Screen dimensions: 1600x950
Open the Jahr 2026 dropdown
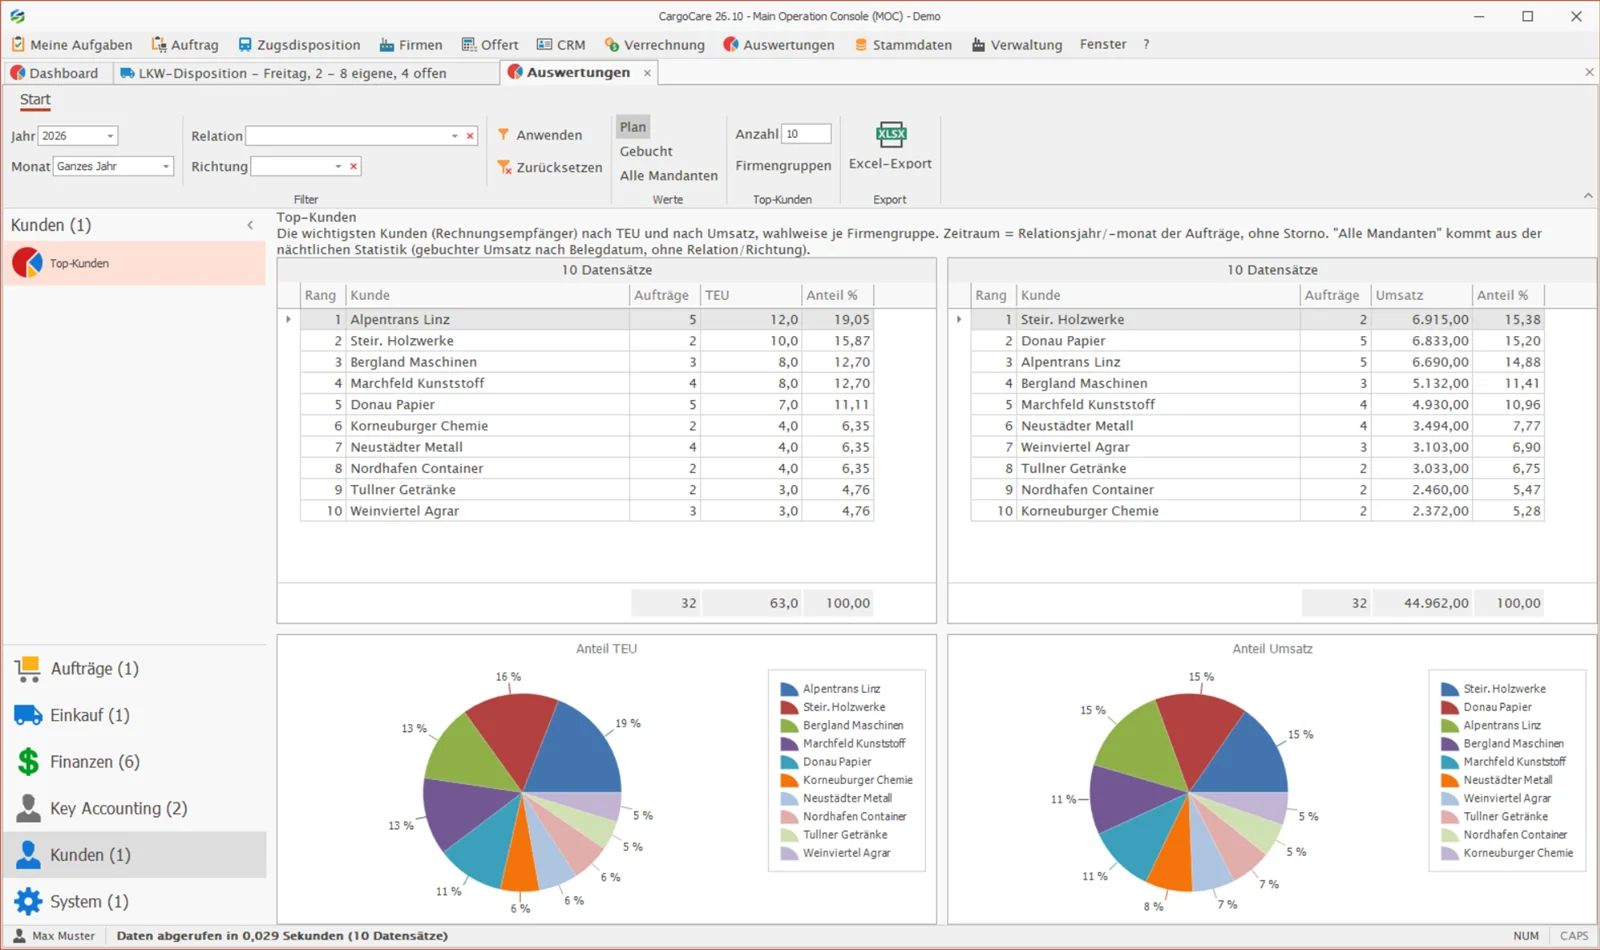(110, 136)
